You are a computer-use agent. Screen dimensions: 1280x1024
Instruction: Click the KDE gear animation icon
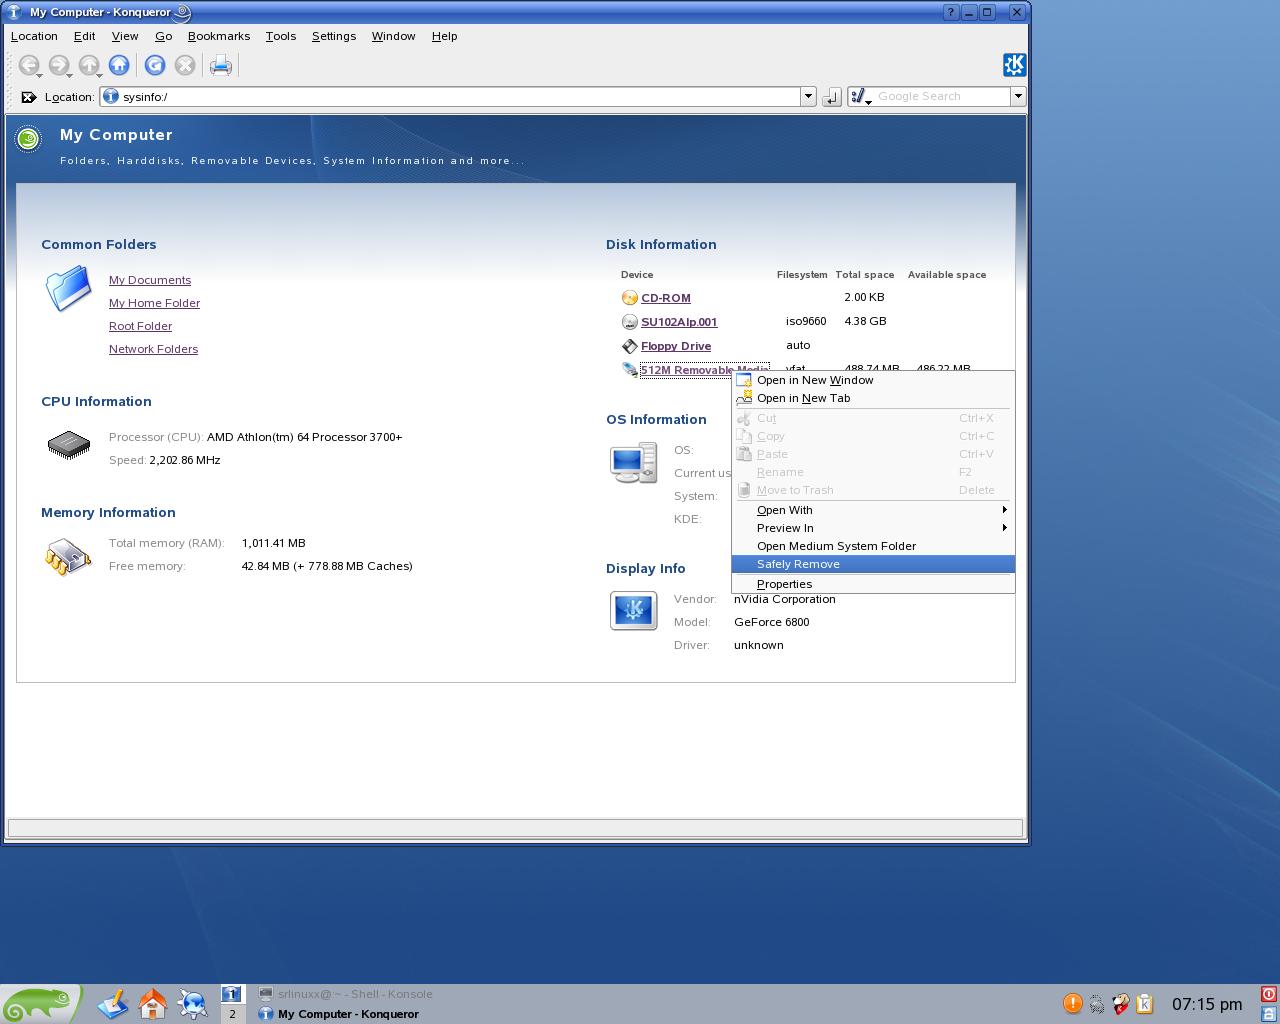click(1014, 65)
